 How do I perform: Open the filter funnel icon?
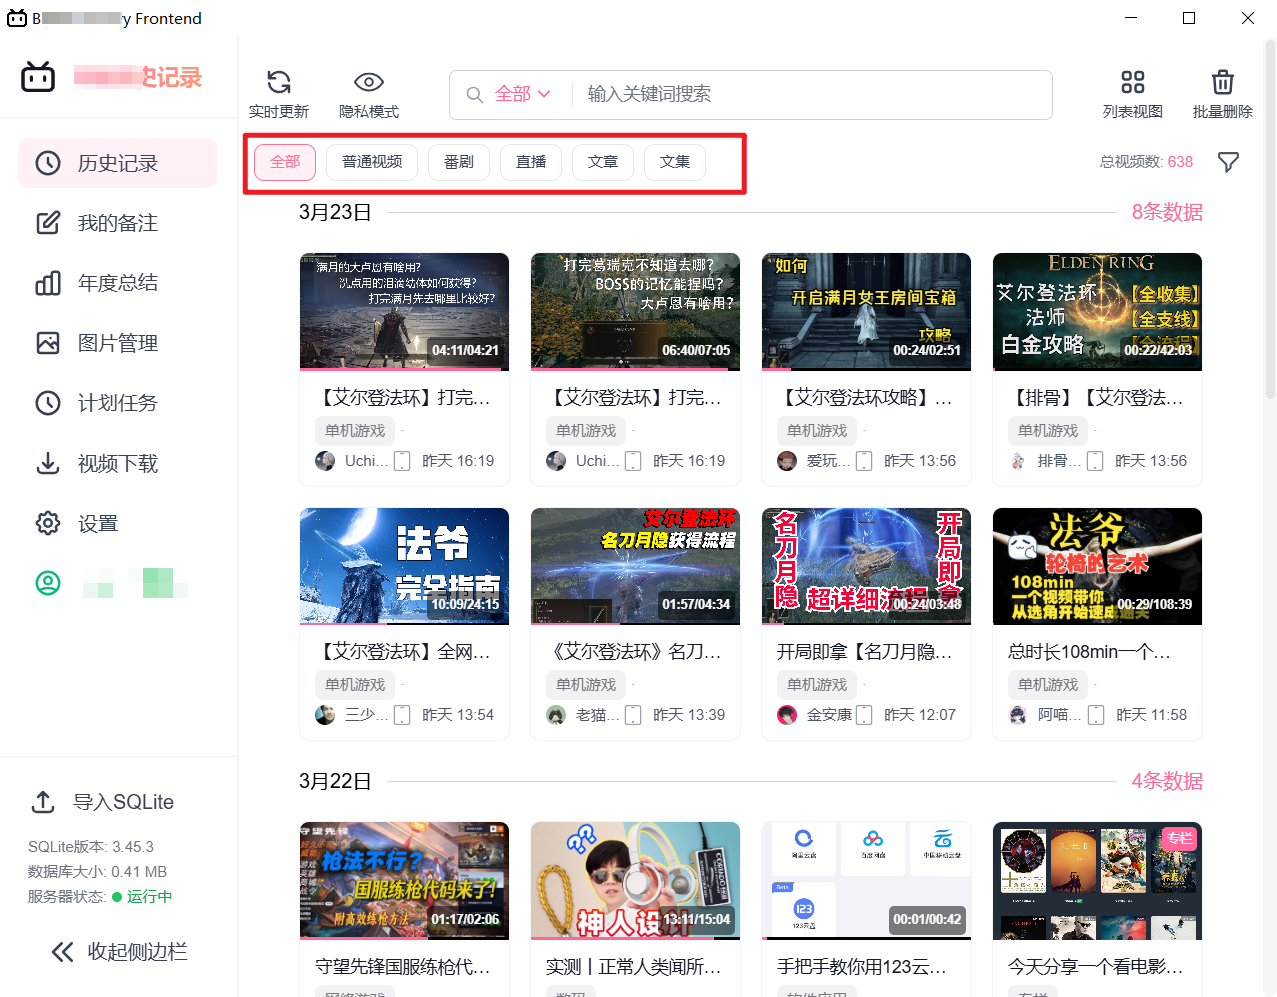pos(1229,162)
